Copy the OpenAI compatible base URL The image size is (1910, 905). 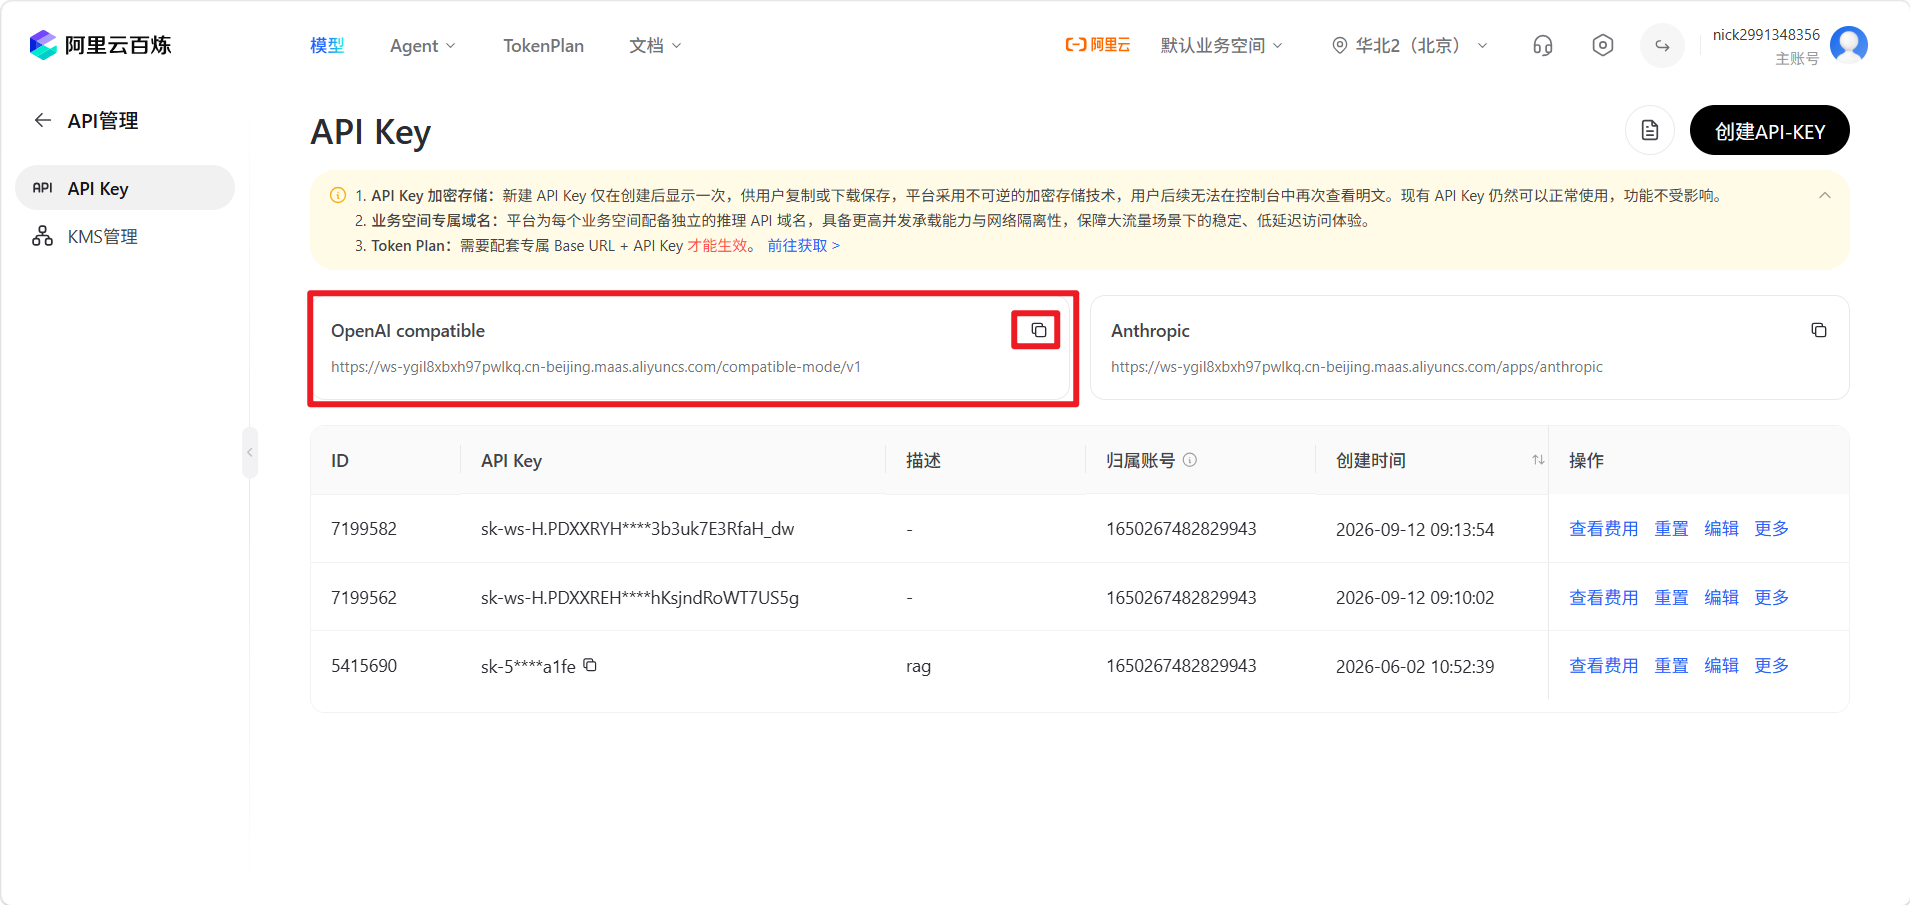[x=1039, y=330]
